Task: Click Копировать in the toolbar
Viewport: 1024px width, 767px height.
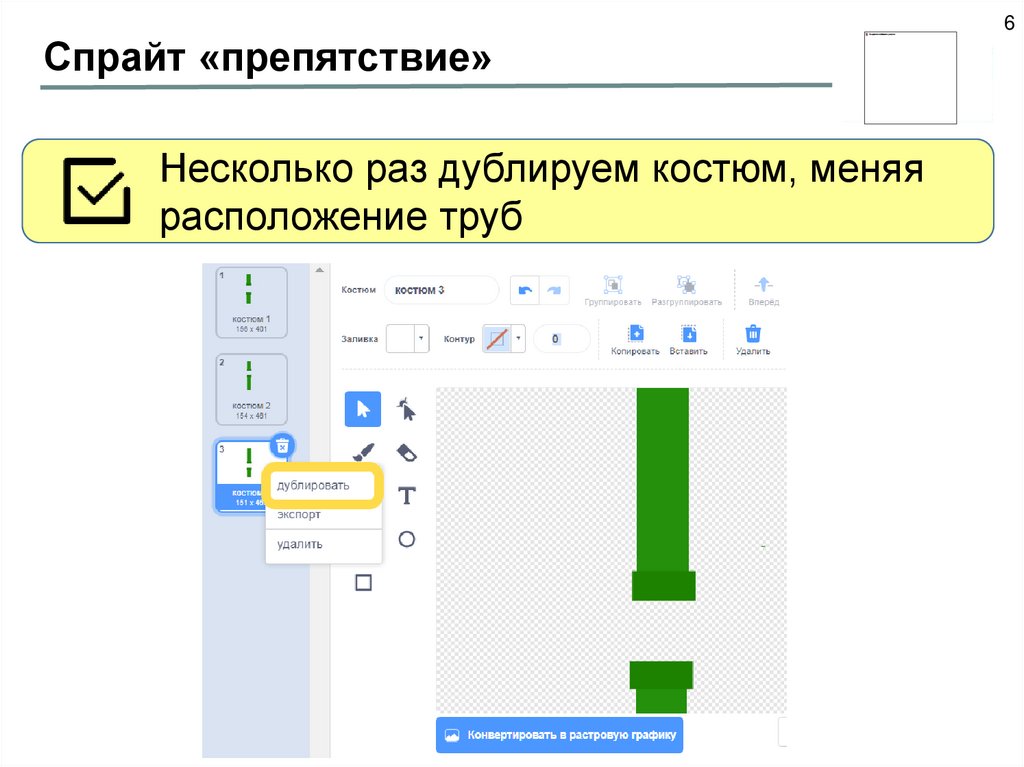Action: 635,340
